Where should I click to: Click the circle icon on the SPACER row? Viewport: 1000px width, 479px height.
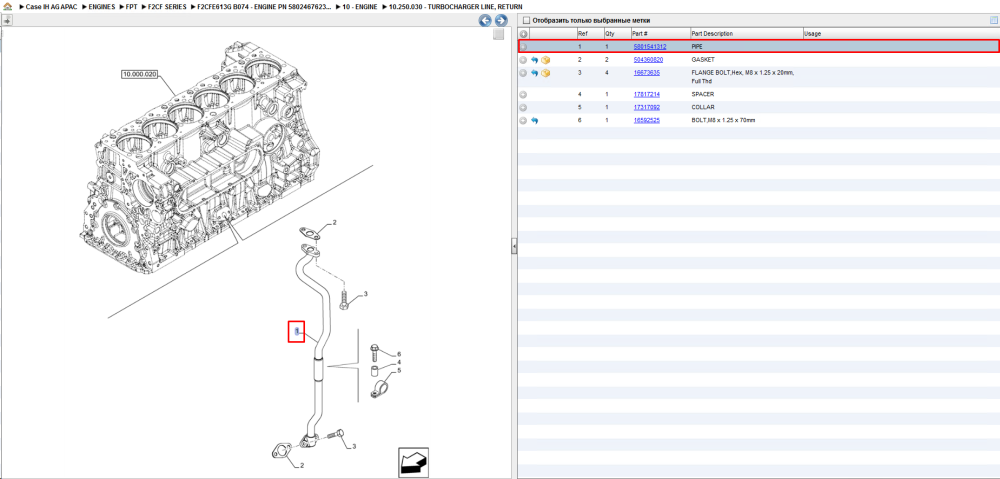click(x=523, y=94)
